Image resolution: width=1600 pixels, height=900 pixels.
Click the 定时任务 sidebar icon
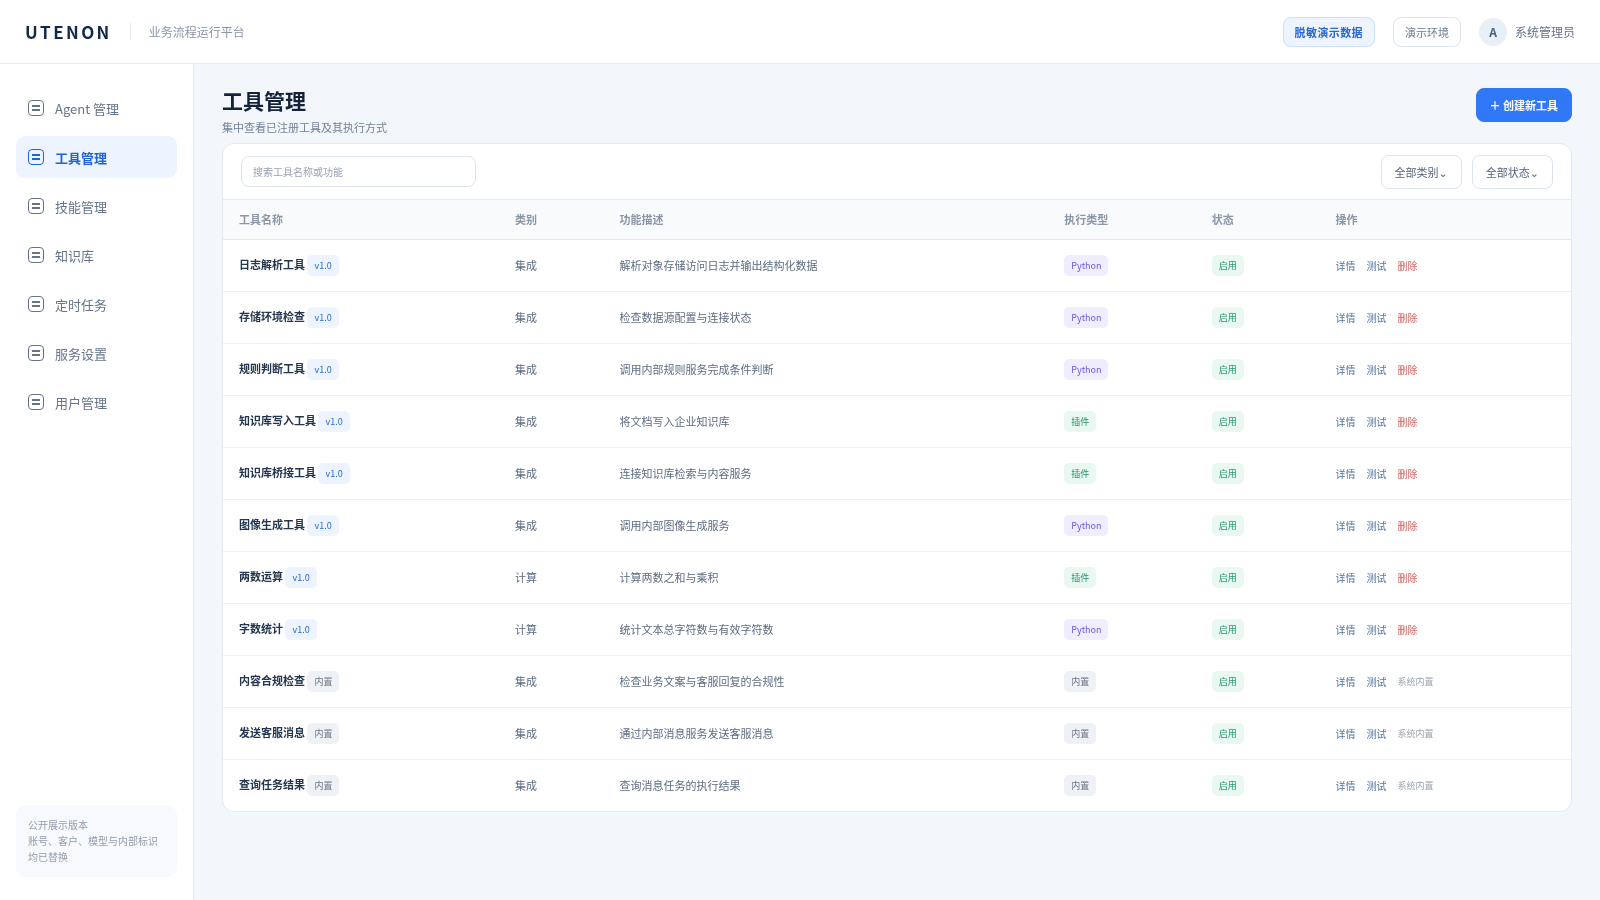click(36, 304)
